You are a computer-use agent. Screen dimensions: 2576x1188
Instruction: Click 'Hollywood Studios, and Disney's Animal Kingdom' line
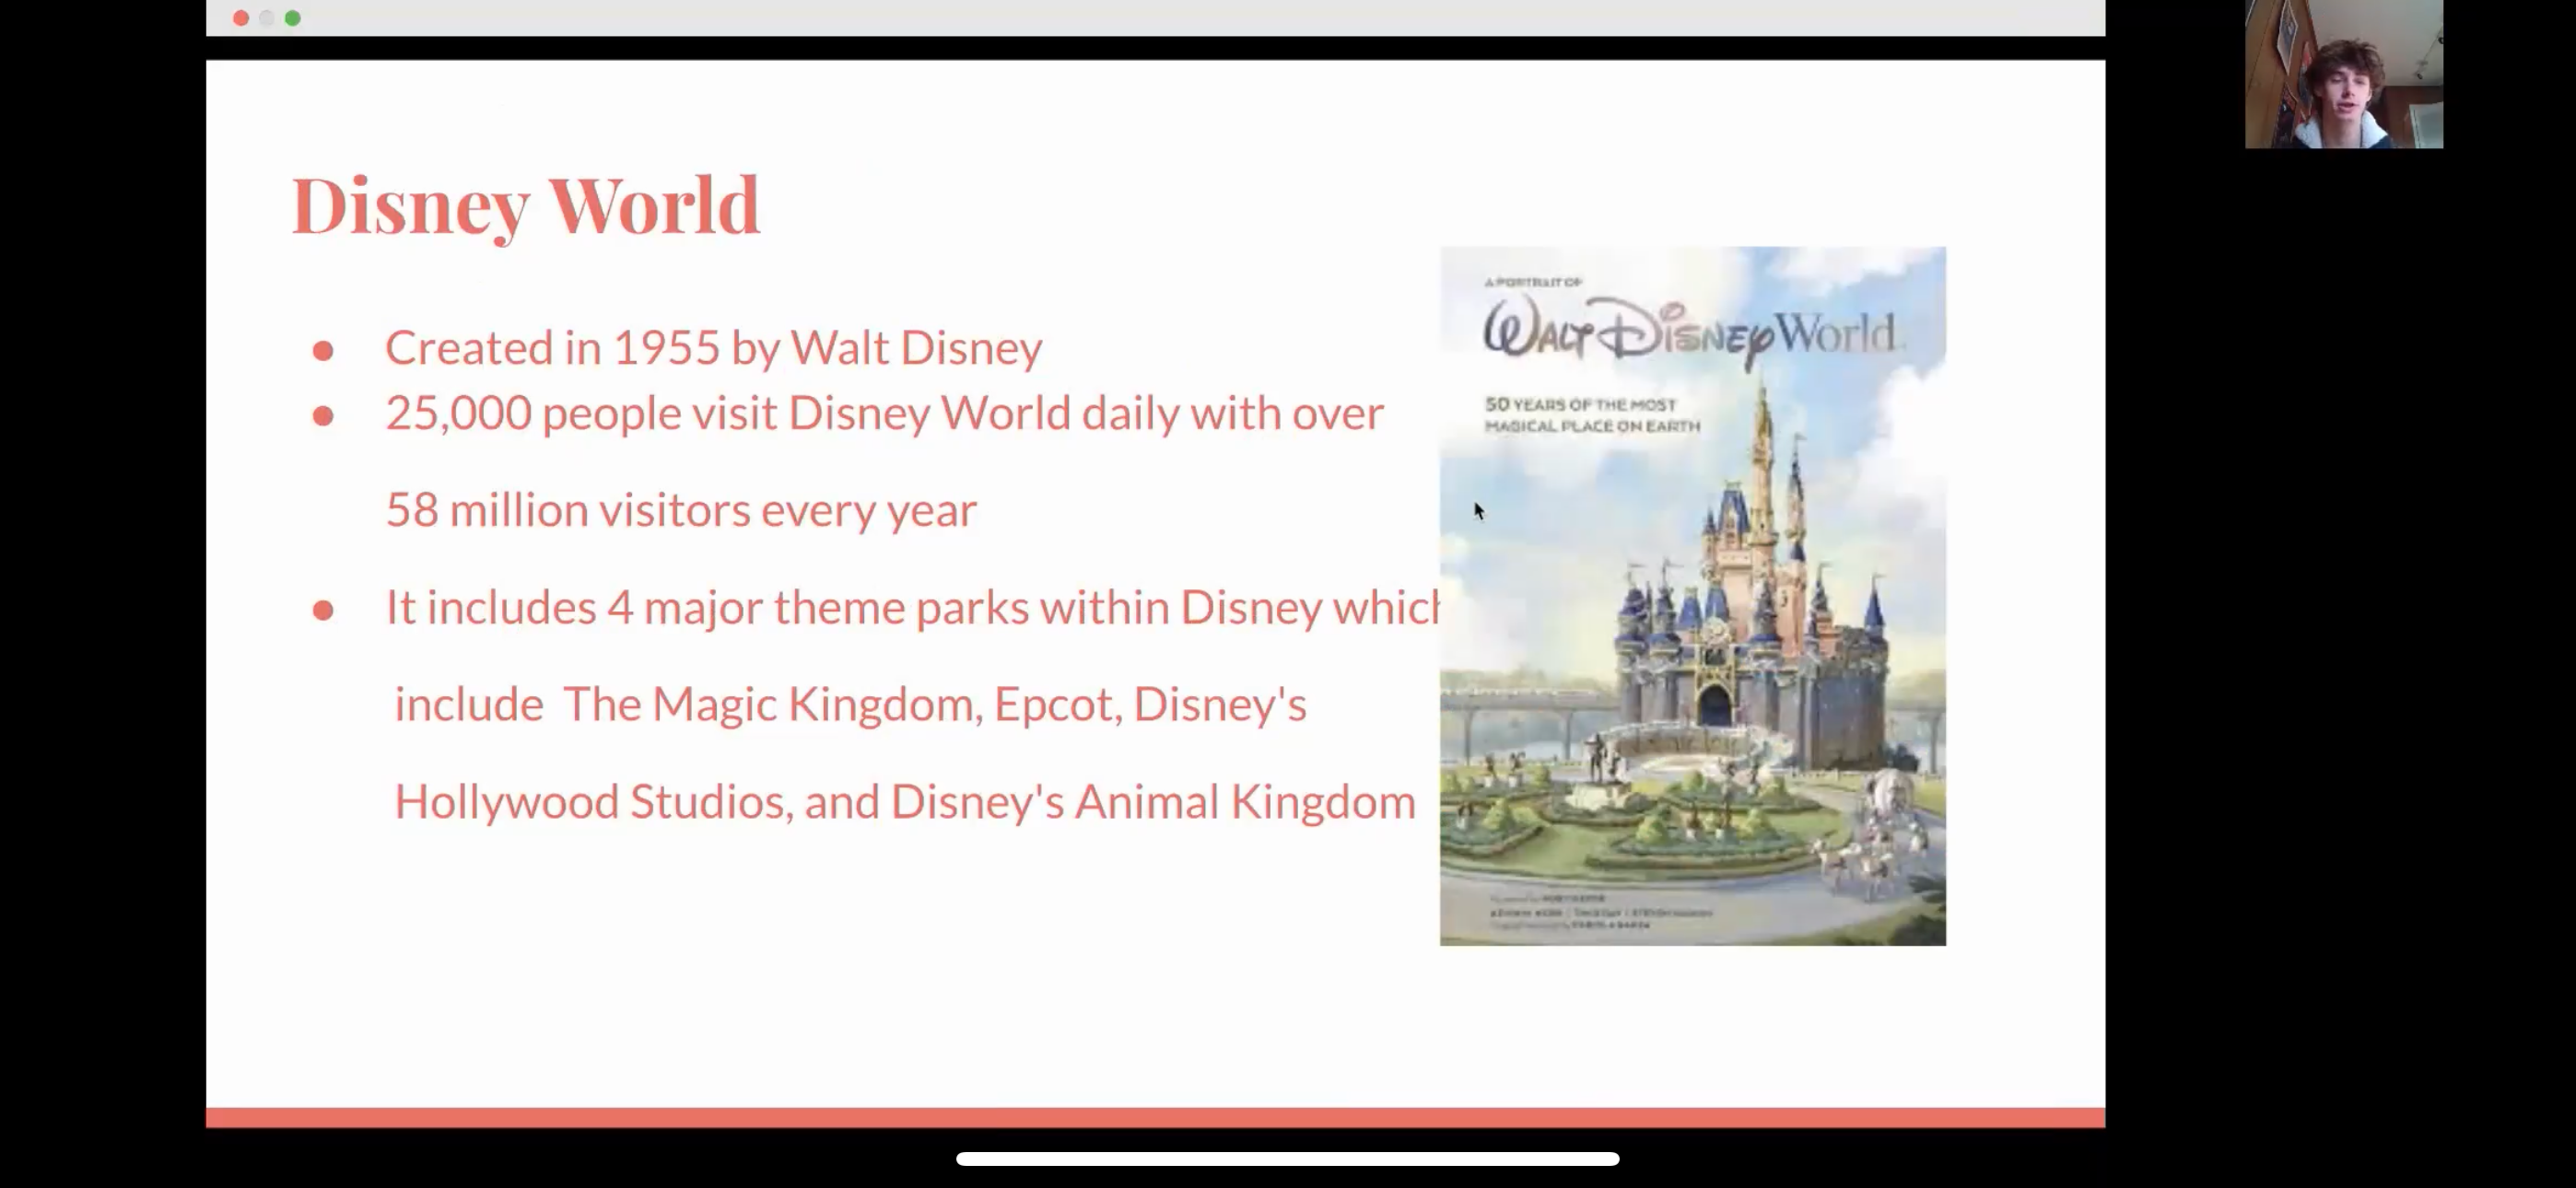click(x=905, y=801)
